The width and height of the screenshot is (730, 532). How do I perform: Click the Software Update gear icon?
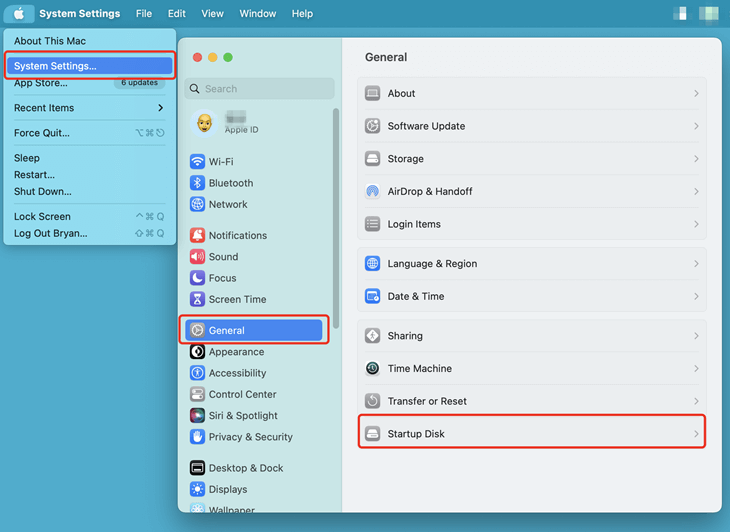coord(372,126)
